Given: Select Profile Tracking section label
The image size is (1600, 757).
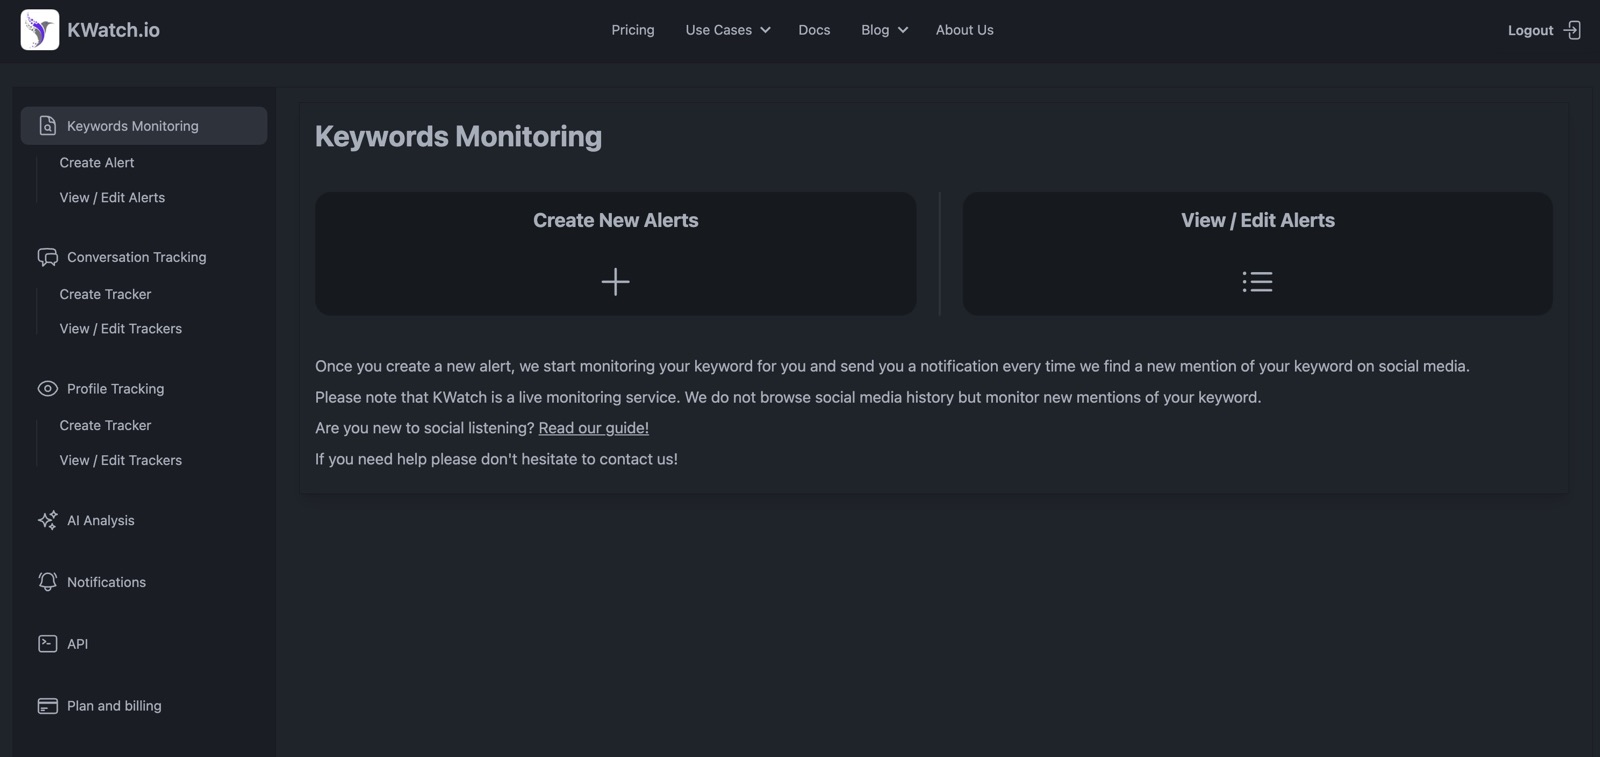Looking at the screenshot, I should pyautogui.click(x=115, y=389).
